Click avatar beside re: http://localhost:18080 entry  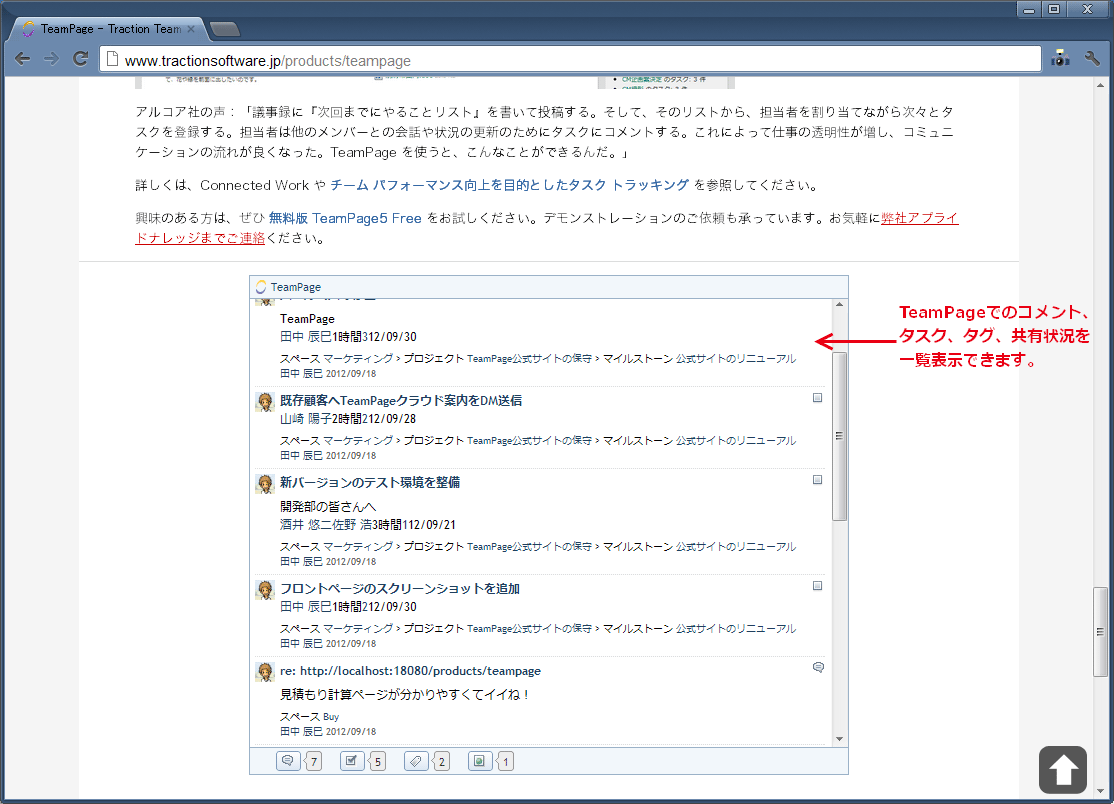point(265,672)
